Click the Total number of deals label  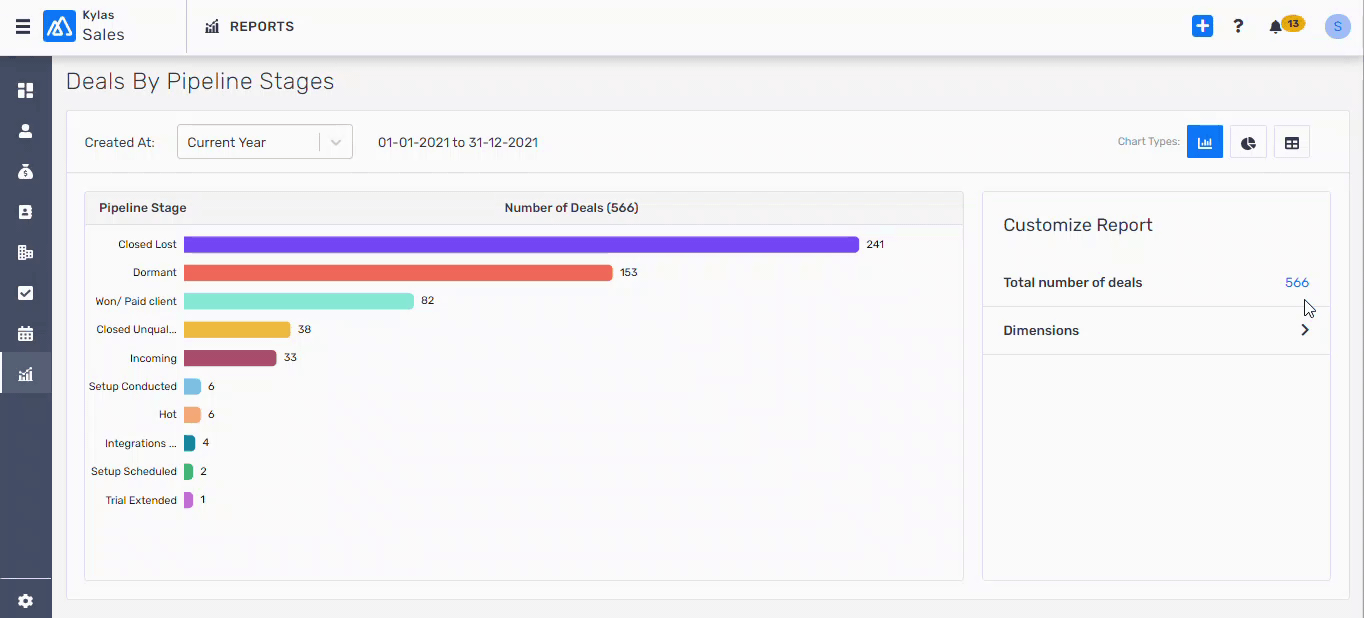[x=1073, y=282]
